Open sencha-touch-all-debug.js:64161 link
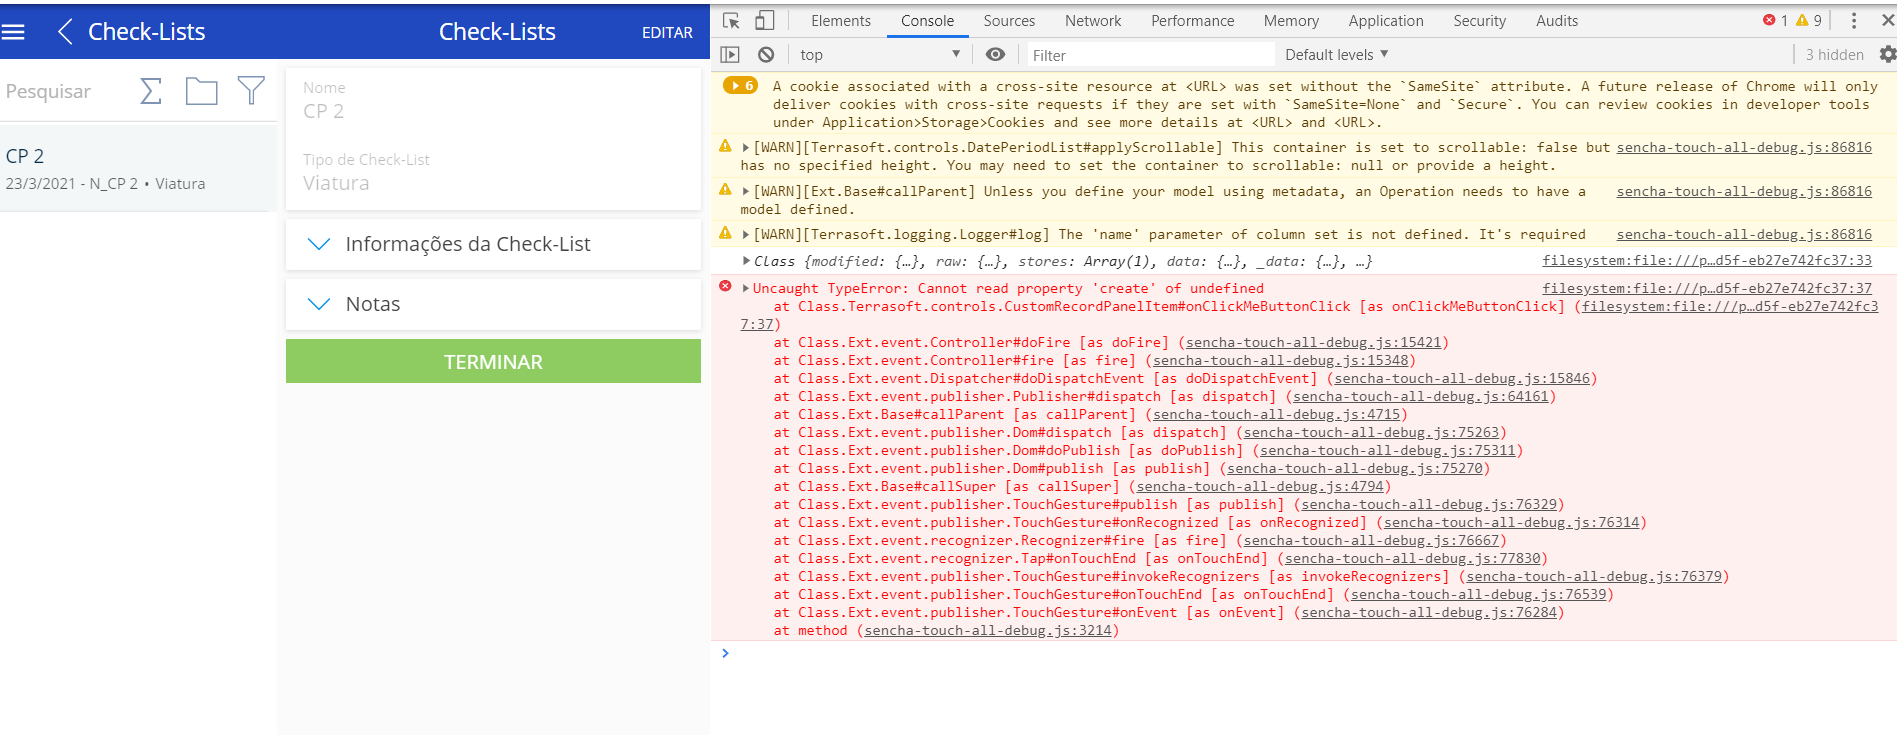 (1420, 396)
